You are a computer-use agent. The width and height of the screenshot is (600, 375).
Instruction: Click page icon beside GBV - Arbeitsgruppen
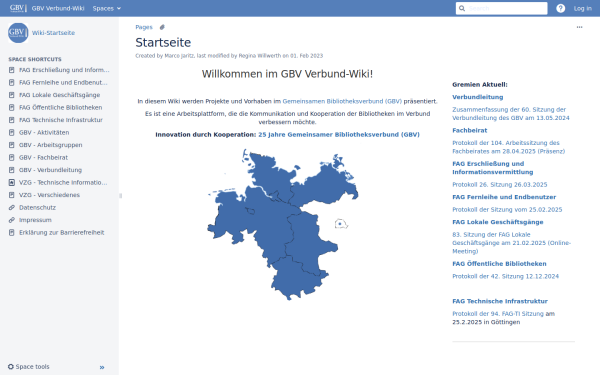click(11, 145)
